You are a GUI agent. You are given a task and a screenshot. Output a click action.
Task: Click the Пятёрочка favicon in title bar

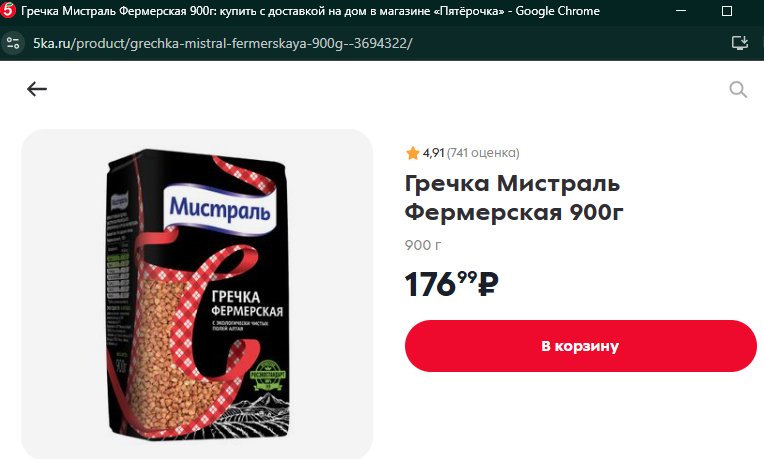[x=8, y=11]
